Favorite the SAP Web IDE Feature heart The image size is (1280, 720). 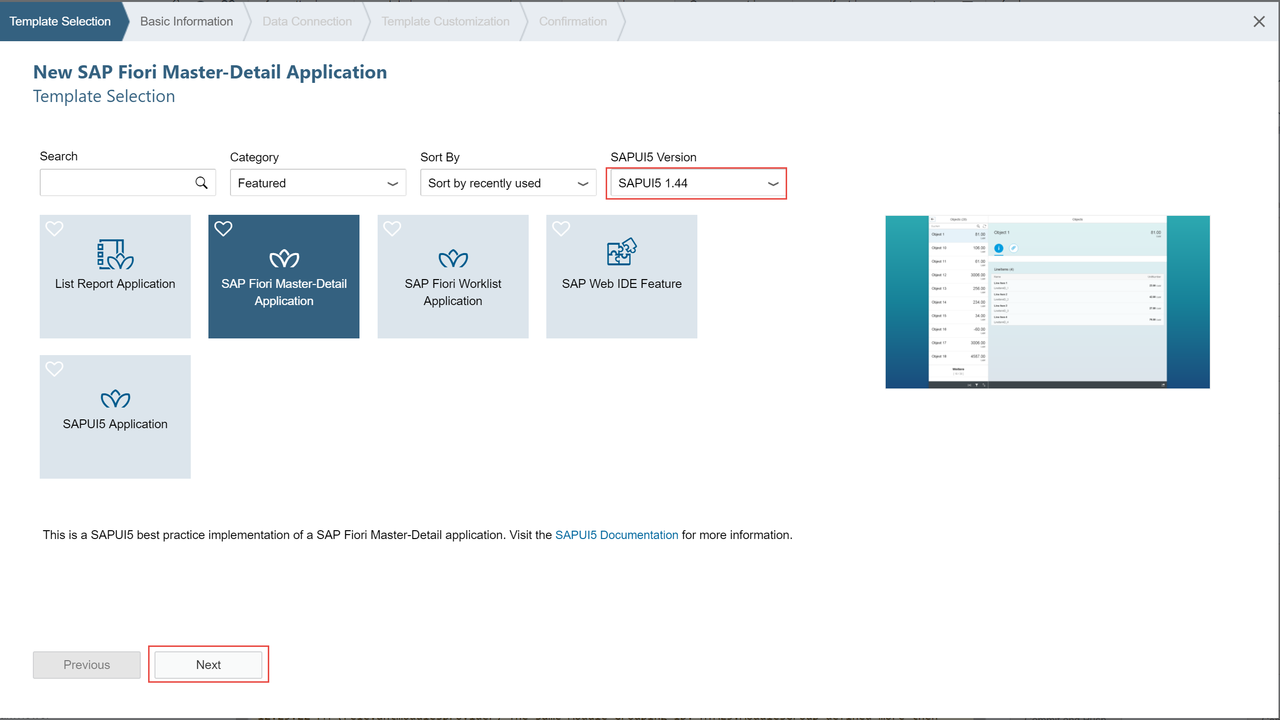[x=561, y=229]
